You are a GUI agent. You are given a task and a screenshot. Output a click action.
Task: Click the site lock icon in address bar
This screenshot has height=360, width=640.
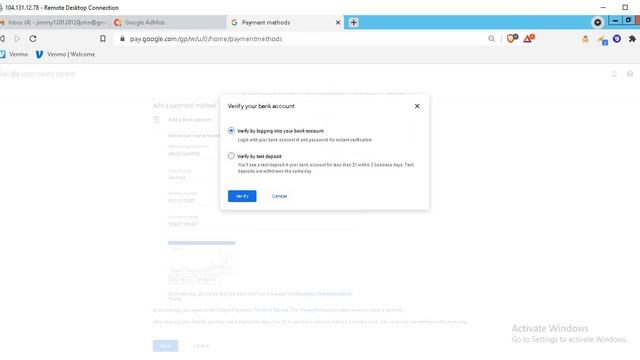point(122,38)
